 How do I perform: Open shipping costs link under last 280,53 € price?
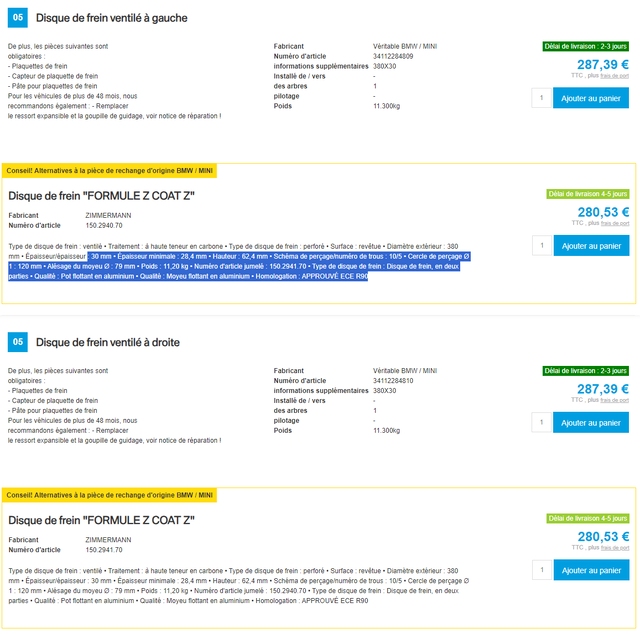tap(615, 548)
